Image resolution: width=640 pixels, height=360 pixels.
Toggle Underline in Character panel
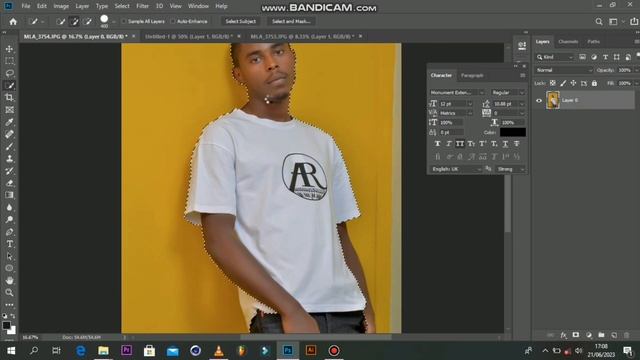505,144
